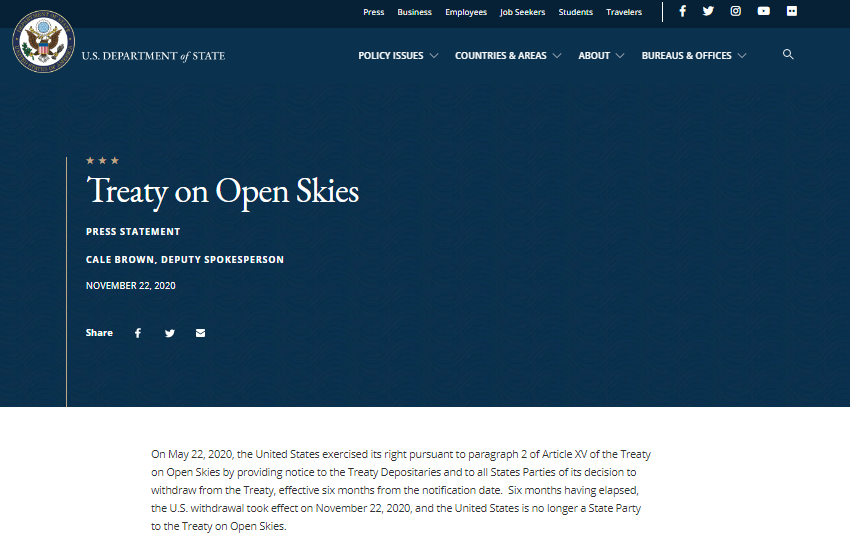This screenshot has height=538, width=850.
Task: Open the Twitter icon in top bar
Action: pos(708,11)
